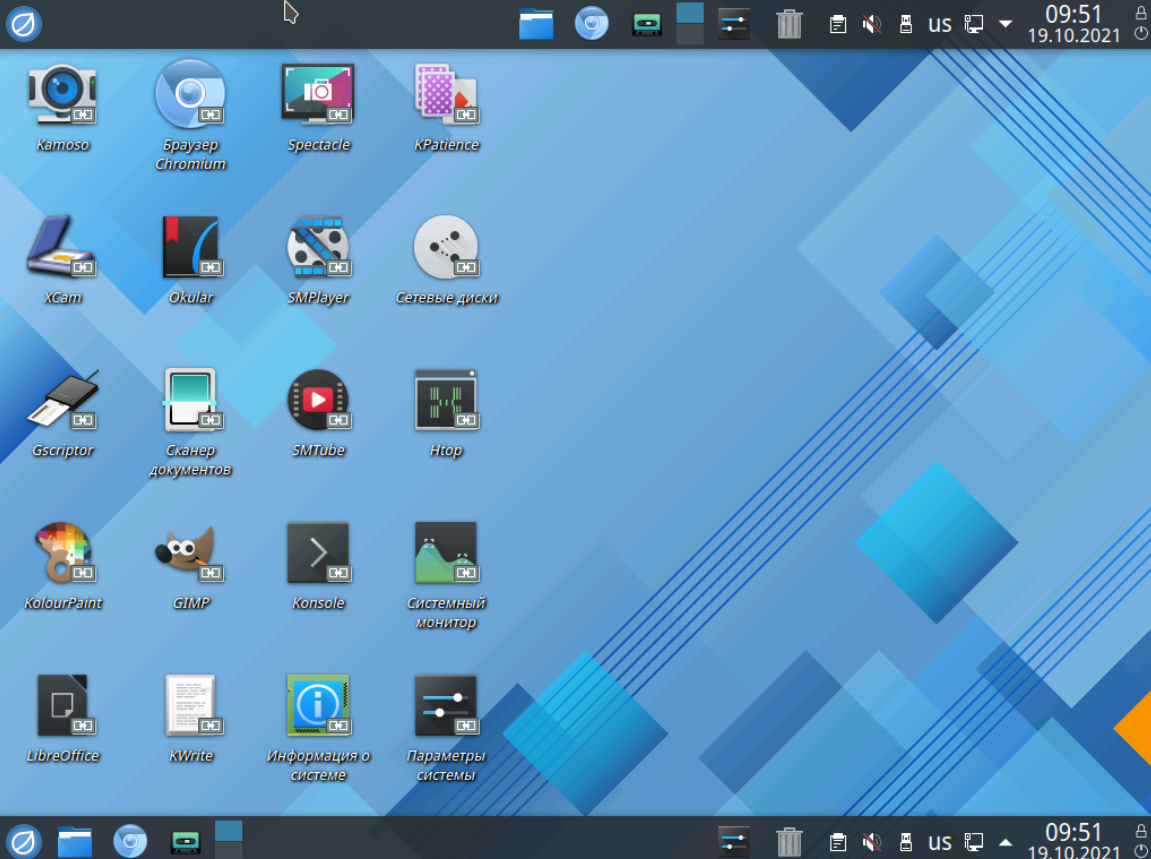Open clipboard tray icon in top panel
Viewport: 1151px width, 859px height.
pyautogui.click(x=838, y=24)
